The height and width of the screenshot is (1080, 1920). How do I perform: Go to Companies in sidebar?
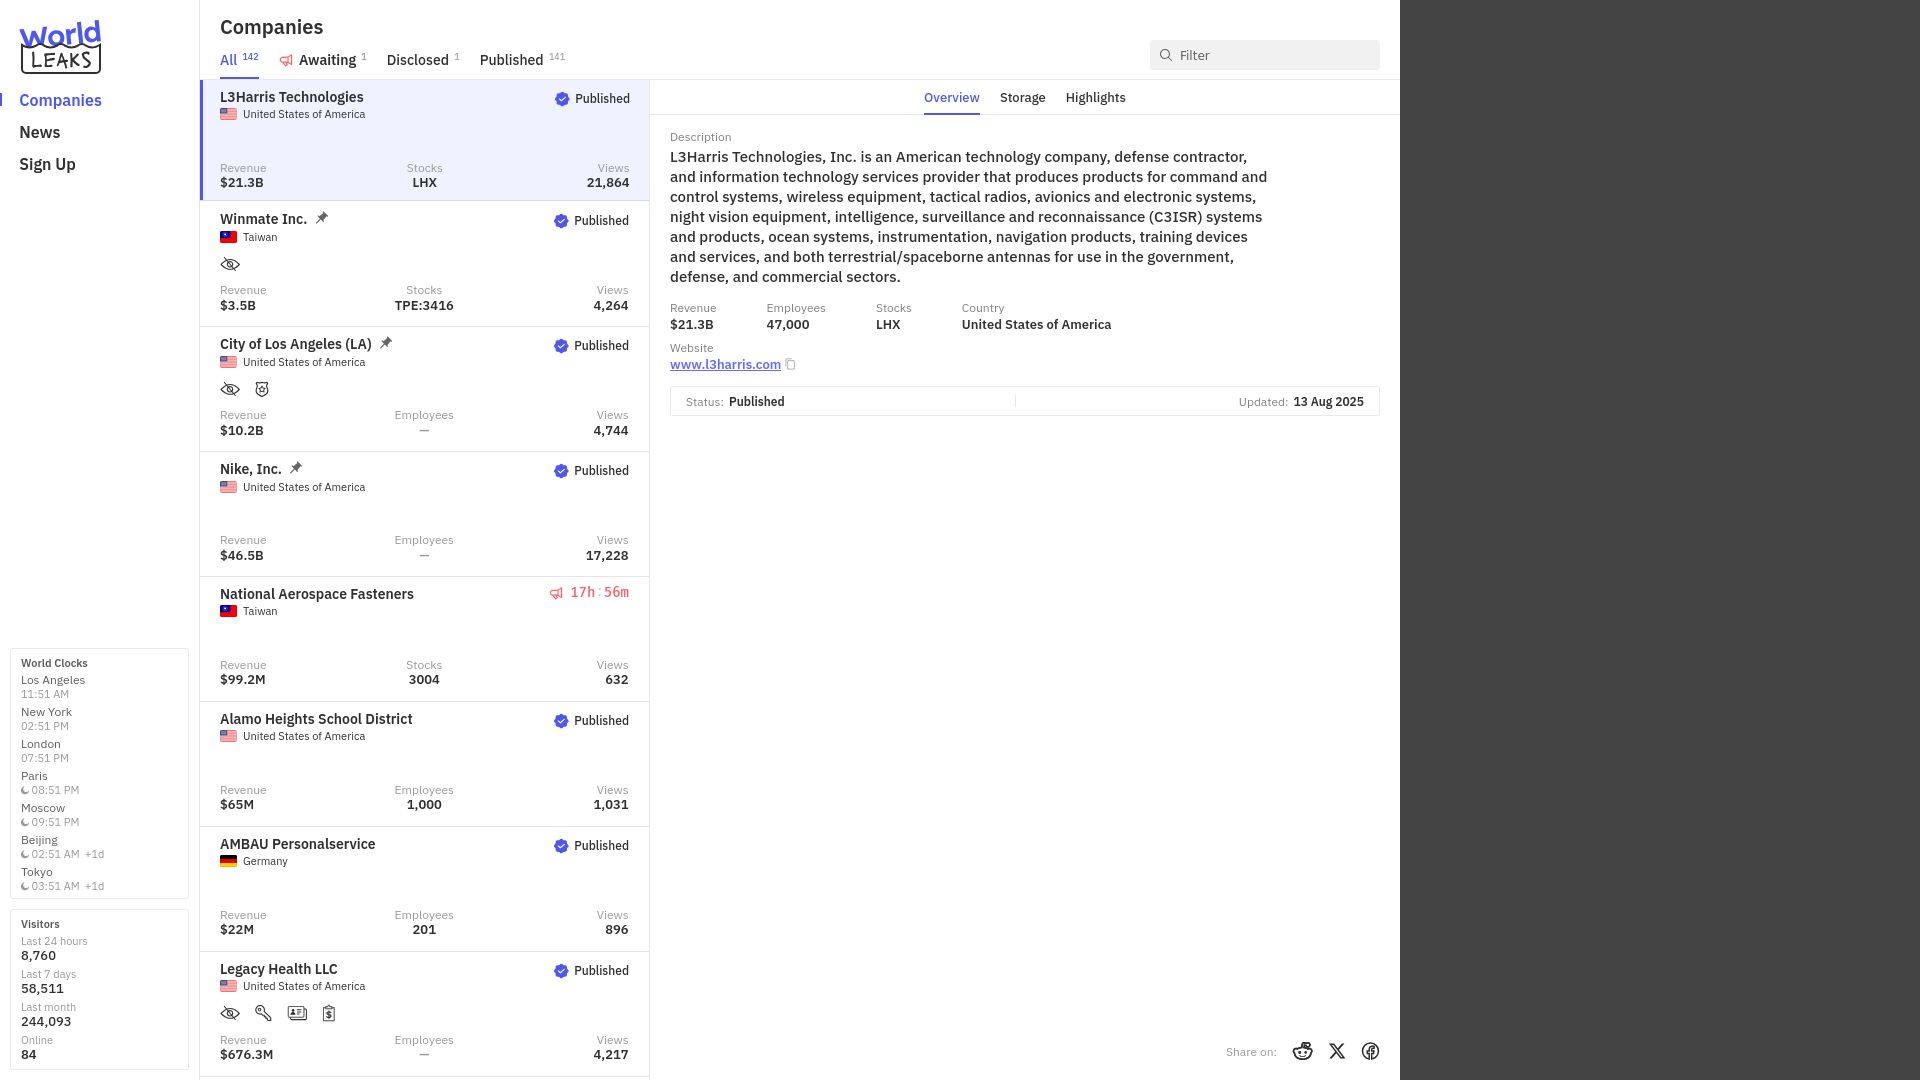(x=60, y=100)
